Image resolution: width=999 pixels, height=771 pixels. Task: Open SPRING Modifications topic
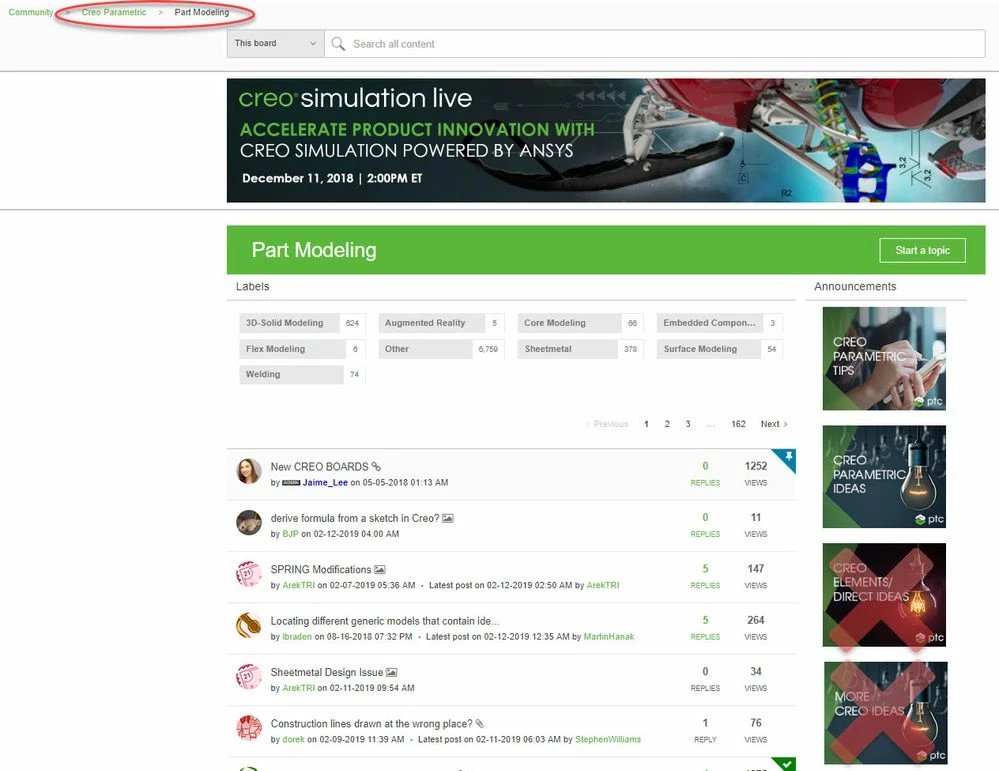[320, 570]
